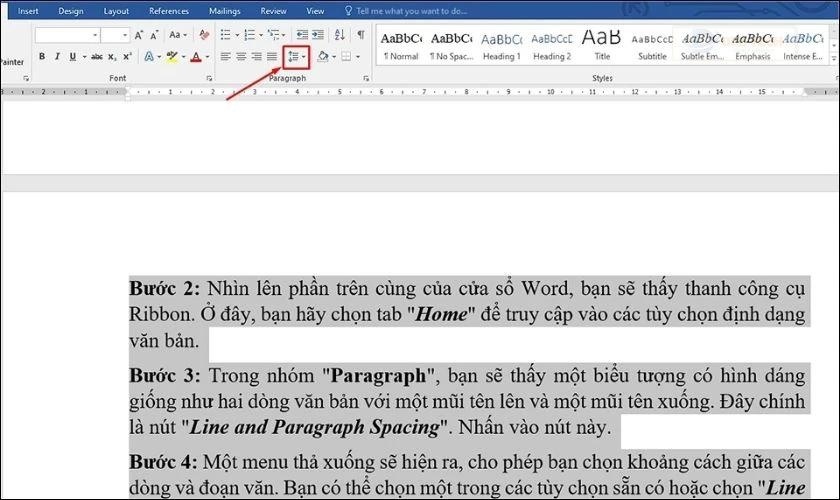Open font color dropdown arrow

[207, 56]
